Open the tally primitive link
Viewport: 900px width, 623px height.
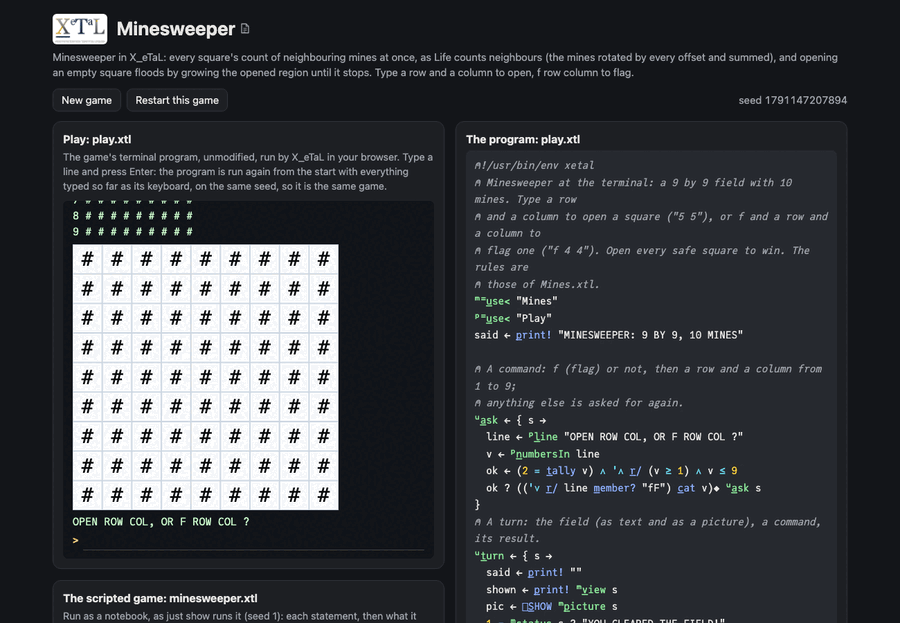tap(561, 471)
